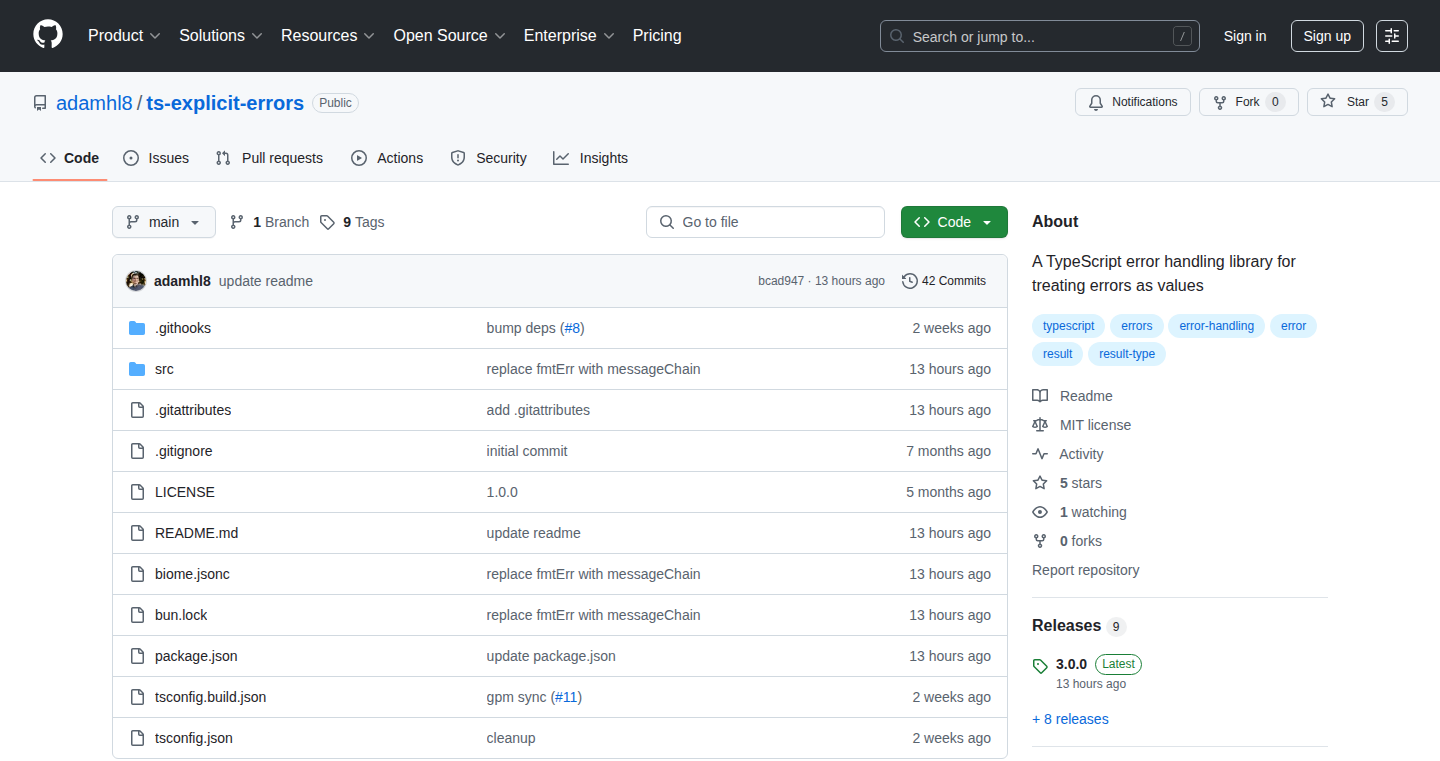Click the notifications bell icon

(1096, 102)
